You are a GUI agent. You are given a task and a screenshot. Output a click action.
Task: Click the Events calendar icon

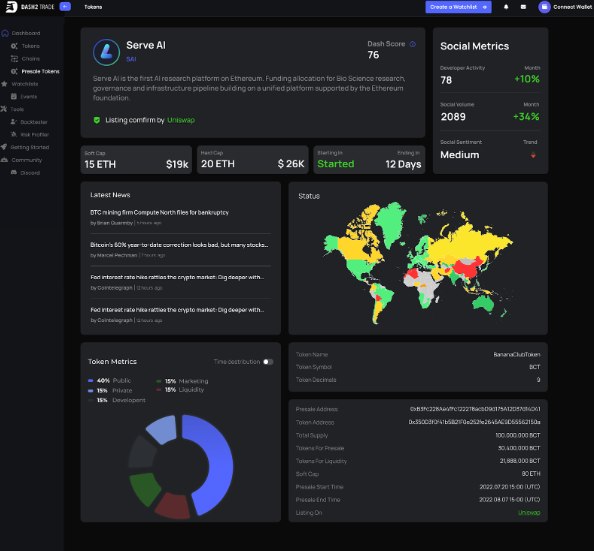coord(14,96)
